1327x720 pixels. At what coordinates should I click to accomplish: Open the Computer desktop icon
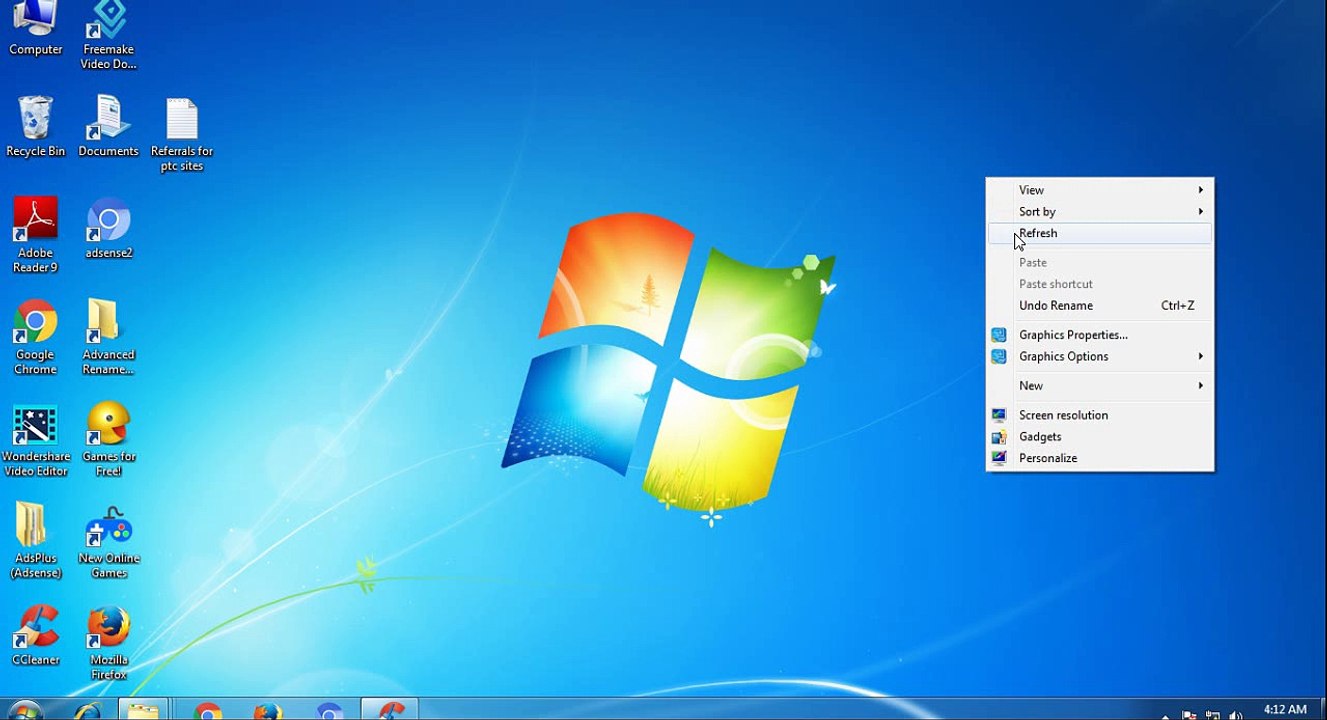pos(35,28)
